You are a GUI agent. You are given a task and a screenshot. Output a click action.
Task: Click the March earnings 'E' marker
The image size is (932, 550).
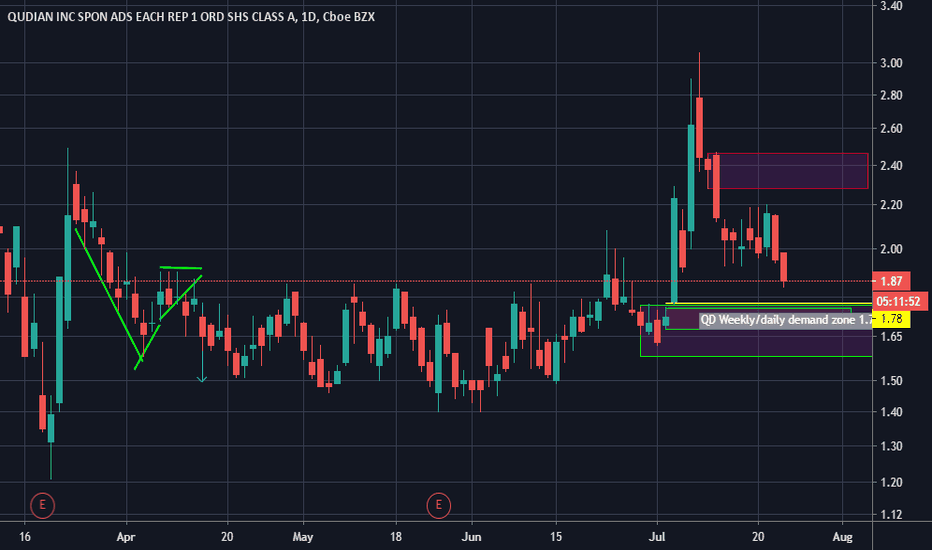(42, 505)
